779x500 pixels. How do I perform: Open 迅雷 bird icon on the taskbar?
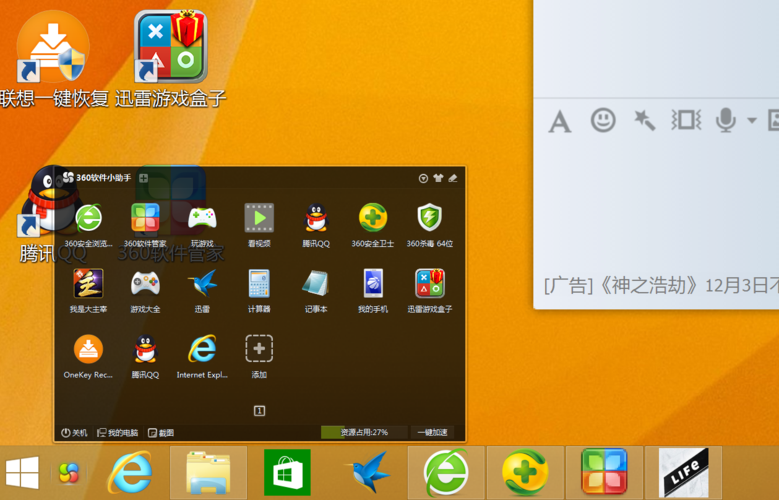367,473
